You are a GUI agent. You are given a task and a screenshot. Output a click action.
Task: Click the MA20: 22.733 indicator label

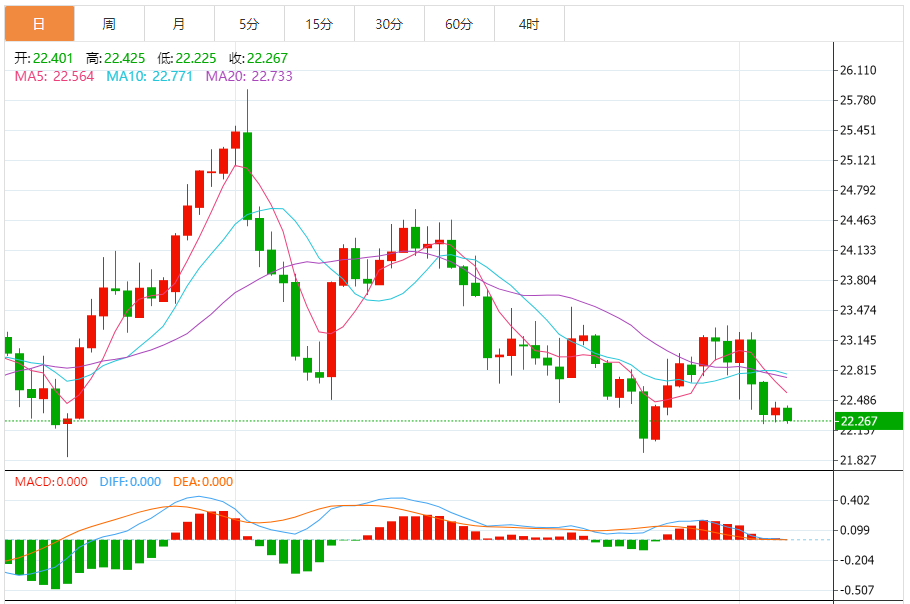[249, 77]
